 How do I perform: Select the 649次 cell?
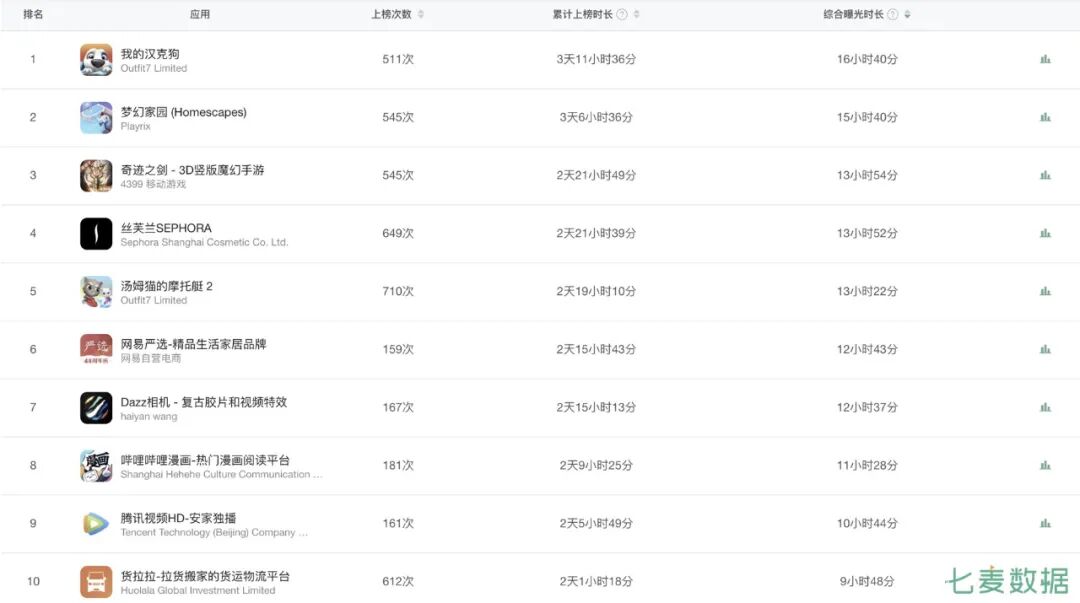point(398,233)
